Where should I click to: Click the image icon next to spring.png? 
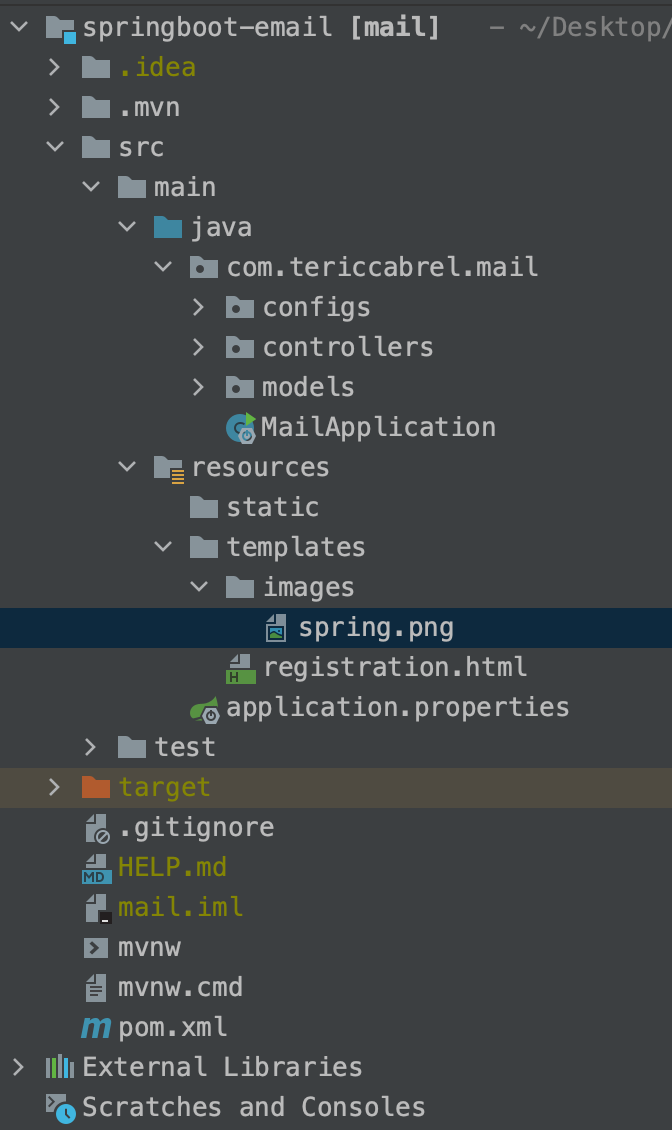pos(276,627)
